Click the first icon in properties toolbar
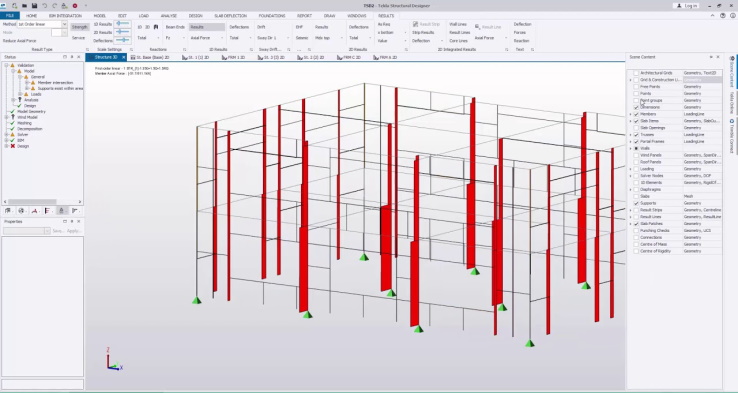738x393 pixels. 8,211
